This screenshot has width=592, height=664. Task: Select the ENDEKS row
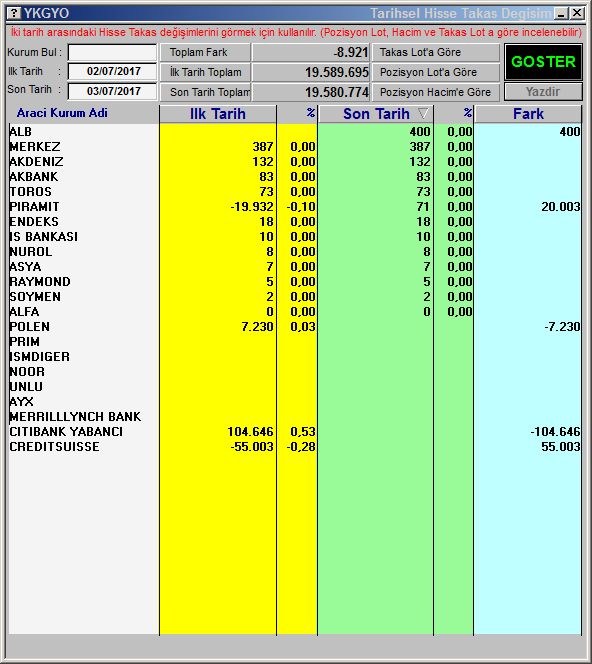point(295,222)
